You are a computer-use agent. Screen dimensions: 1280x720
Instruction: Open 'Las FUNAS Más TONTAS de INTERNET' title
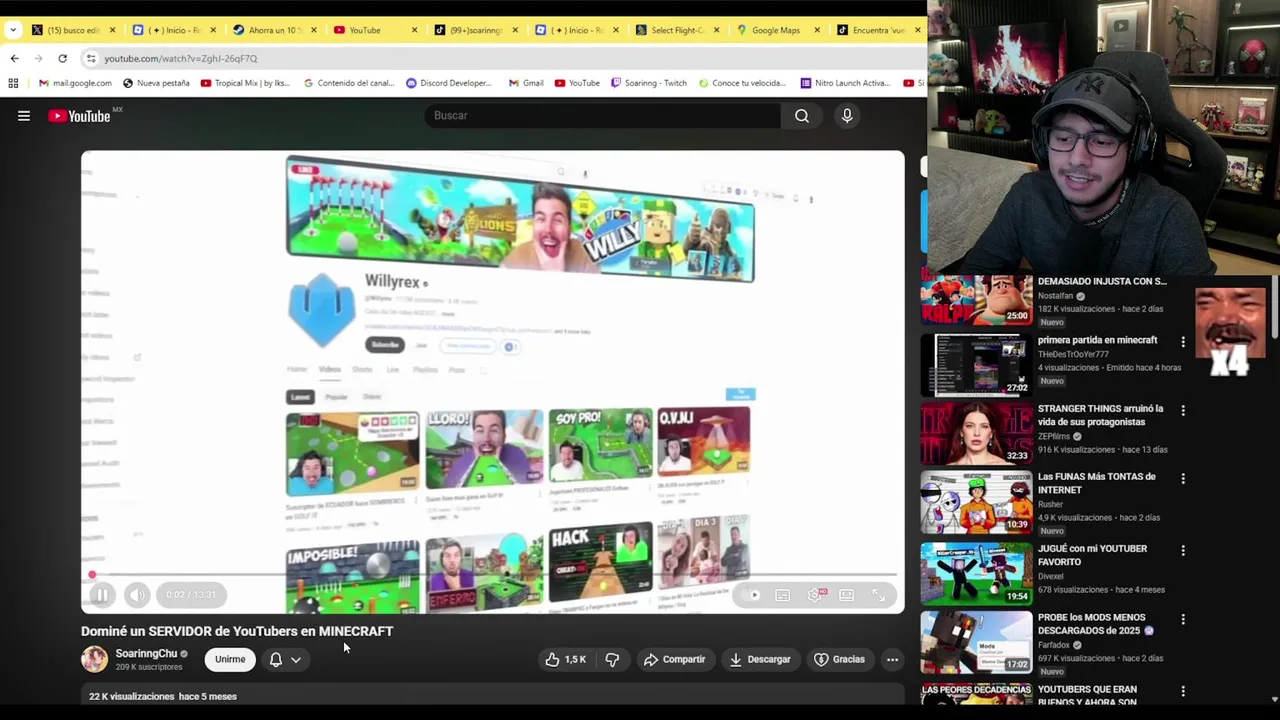pos(1097,483)
